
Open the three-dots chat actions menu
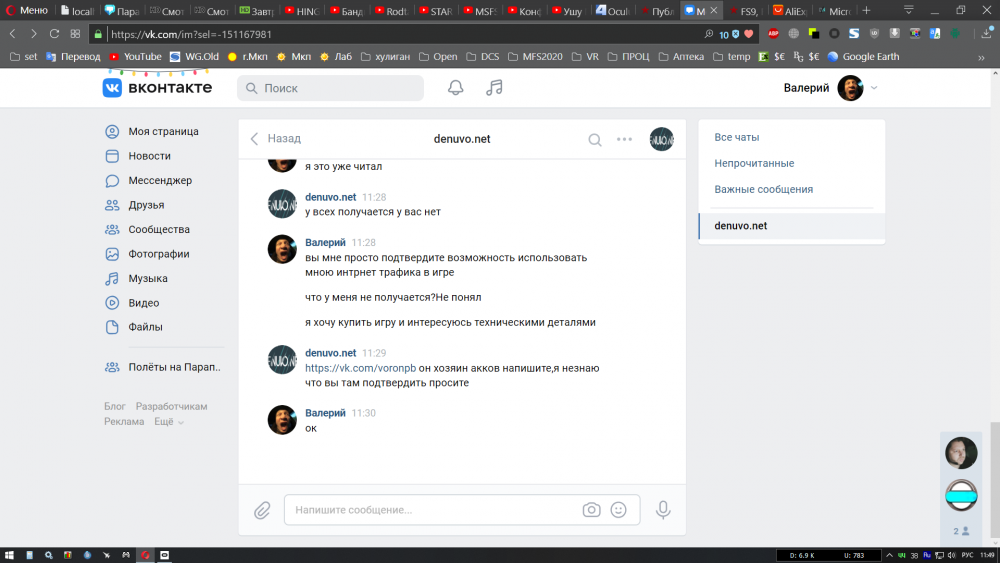point(624,139)
